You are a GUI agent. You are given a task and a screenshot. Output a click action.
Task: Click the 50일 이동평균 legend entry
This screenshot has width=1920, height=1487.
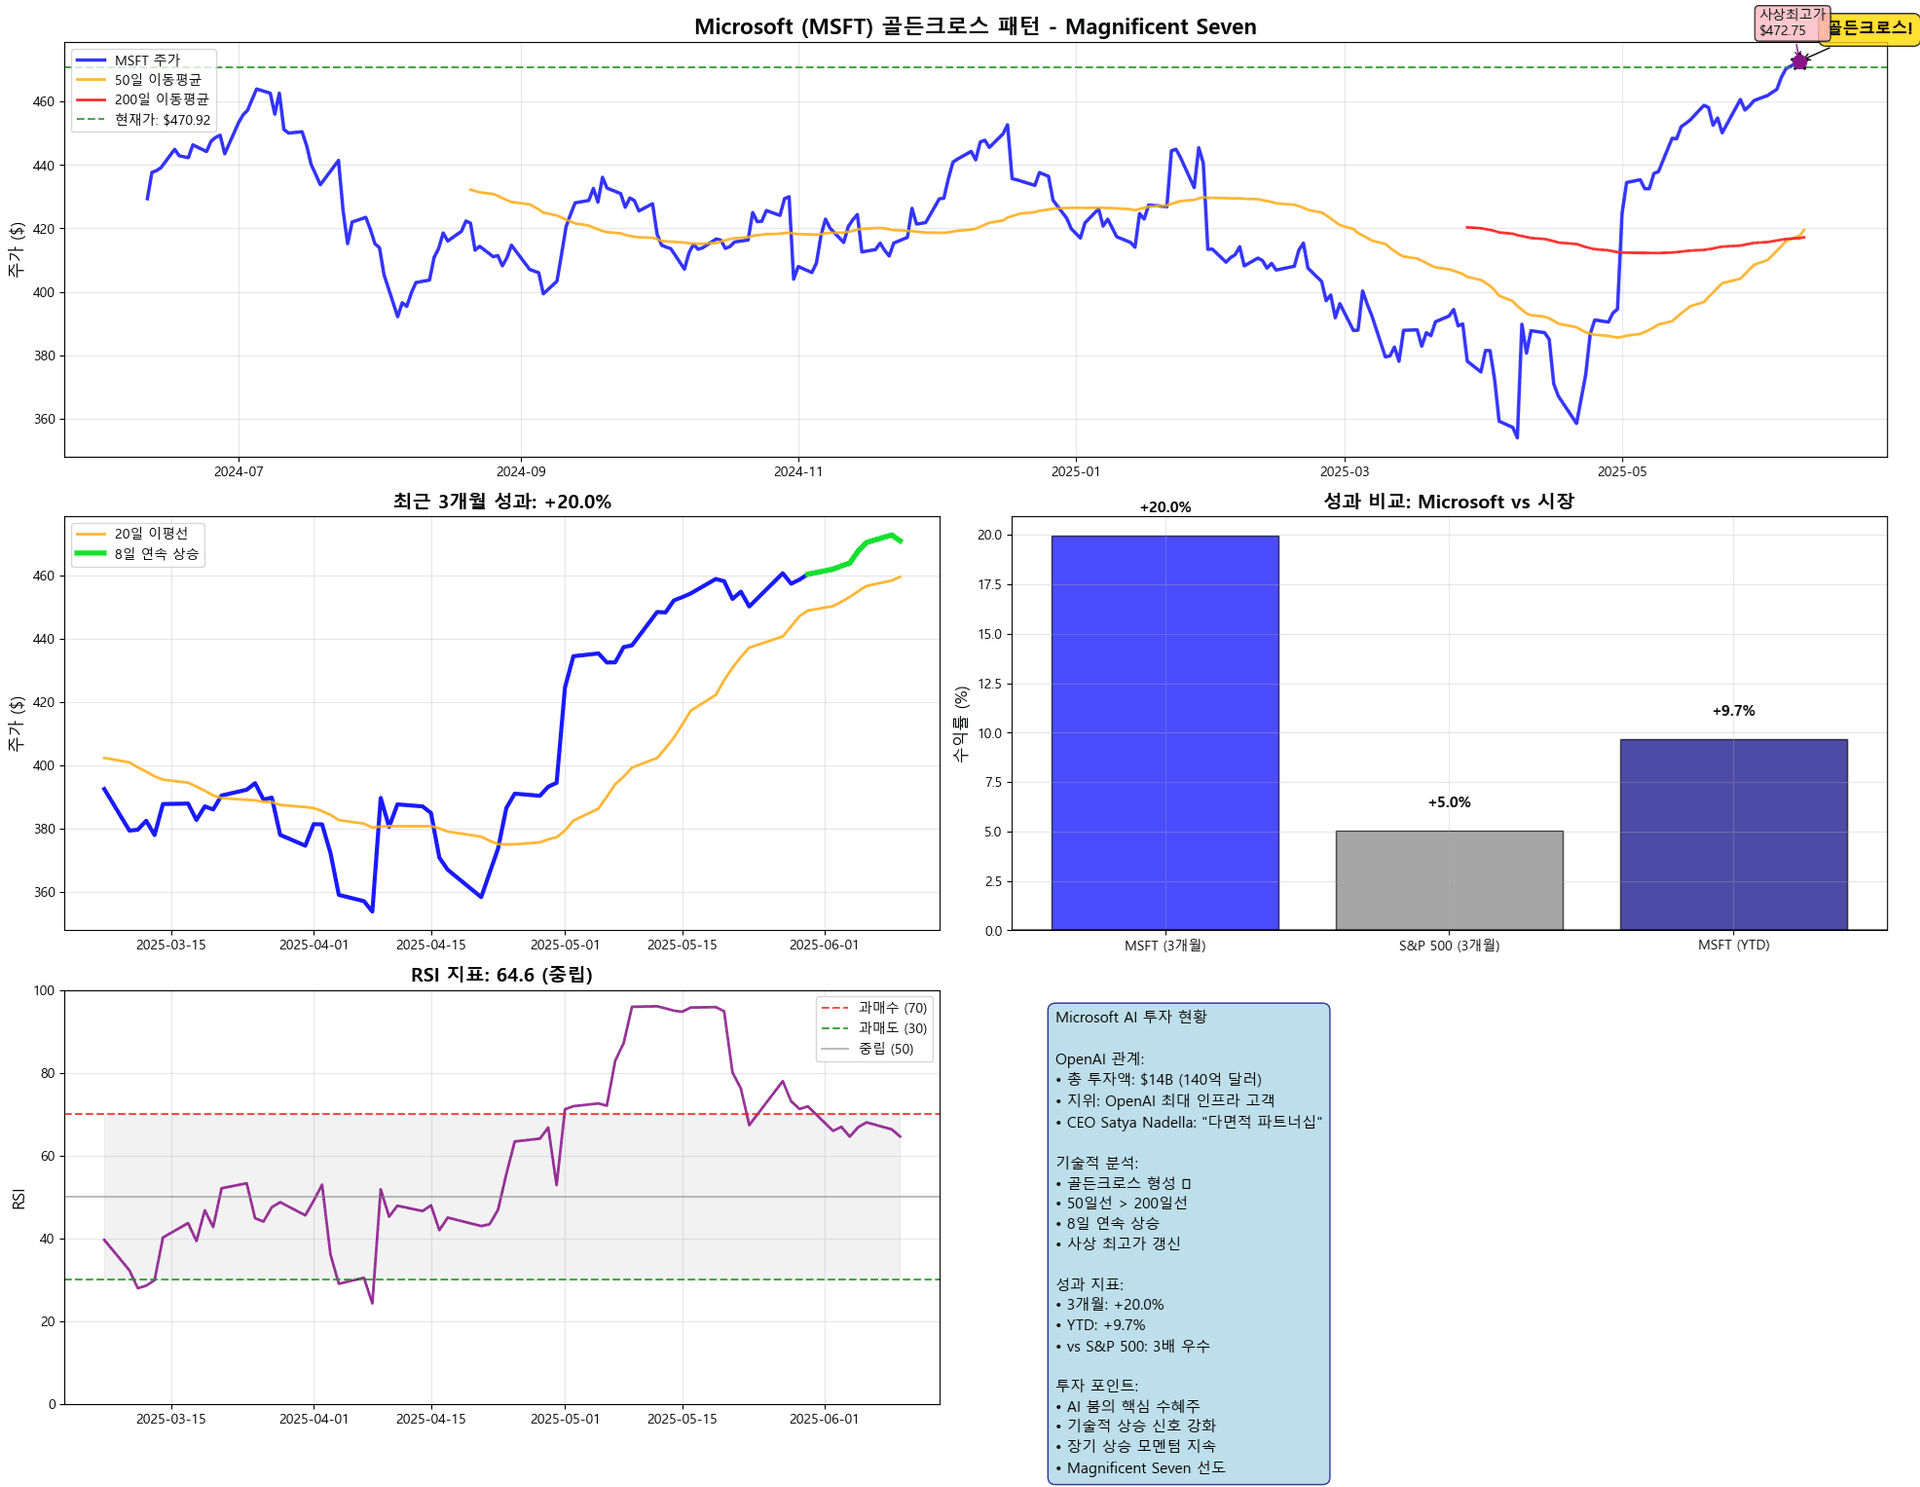(x=157, y=80)
